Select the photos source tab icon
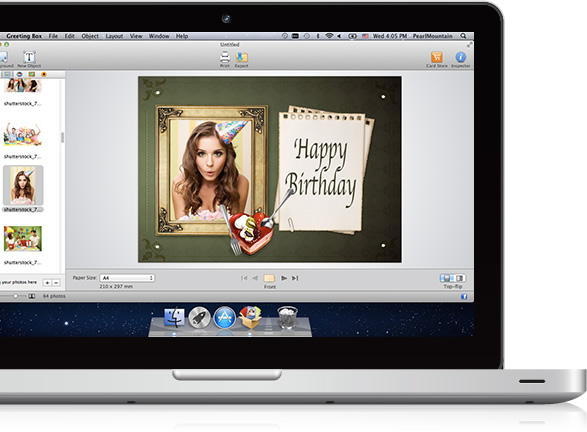Screen dimensions: 587x432 pyautogui.click(x=7, y=74)
